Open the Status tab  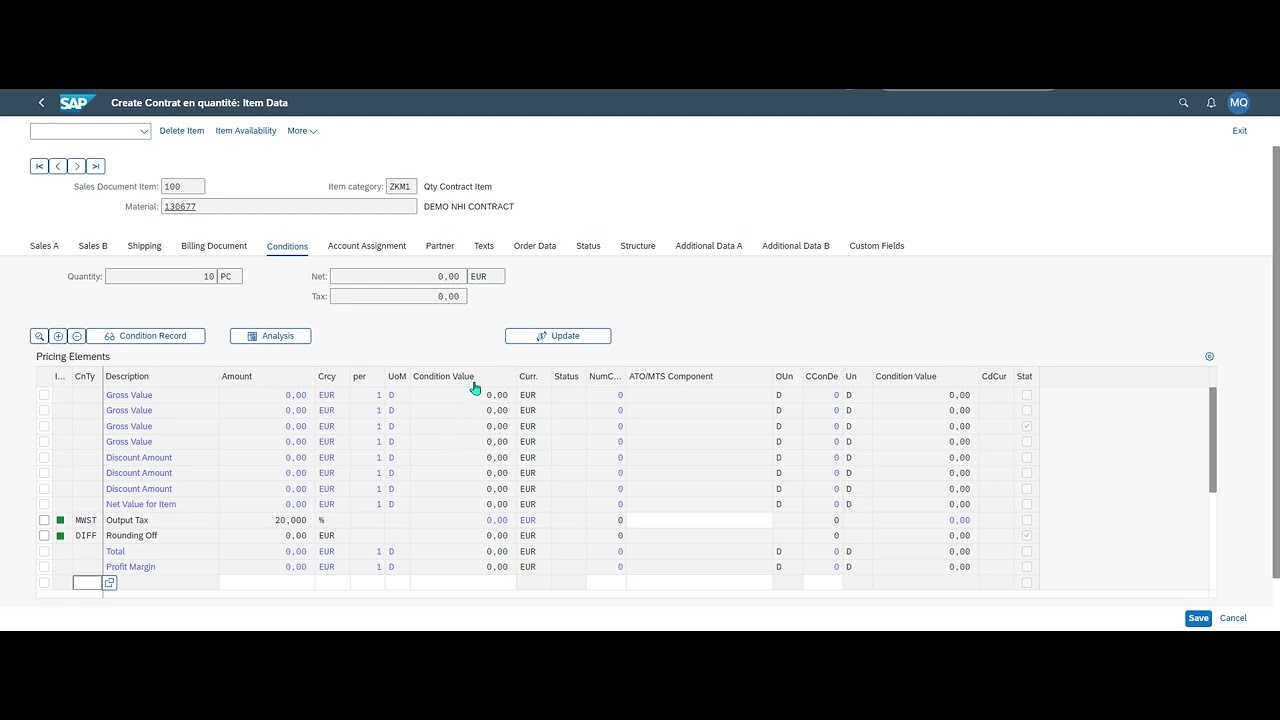(588, 246)
